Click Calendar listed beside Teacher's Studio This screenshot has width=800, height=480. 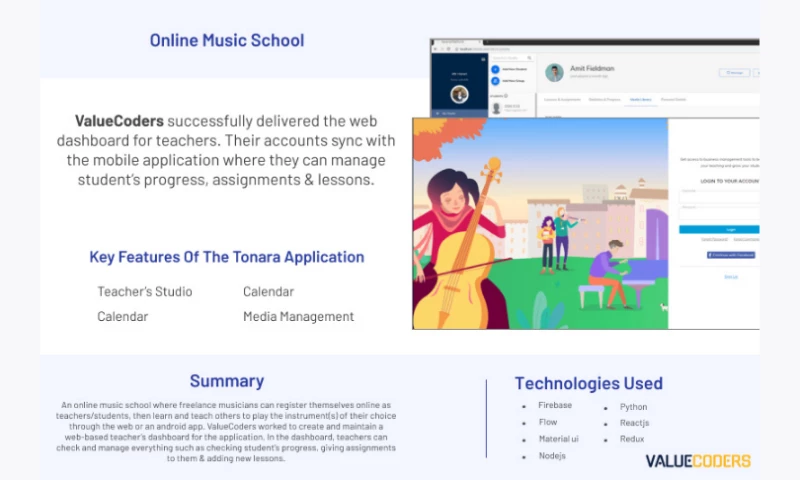pyautogui.click(x=268, y=291)
